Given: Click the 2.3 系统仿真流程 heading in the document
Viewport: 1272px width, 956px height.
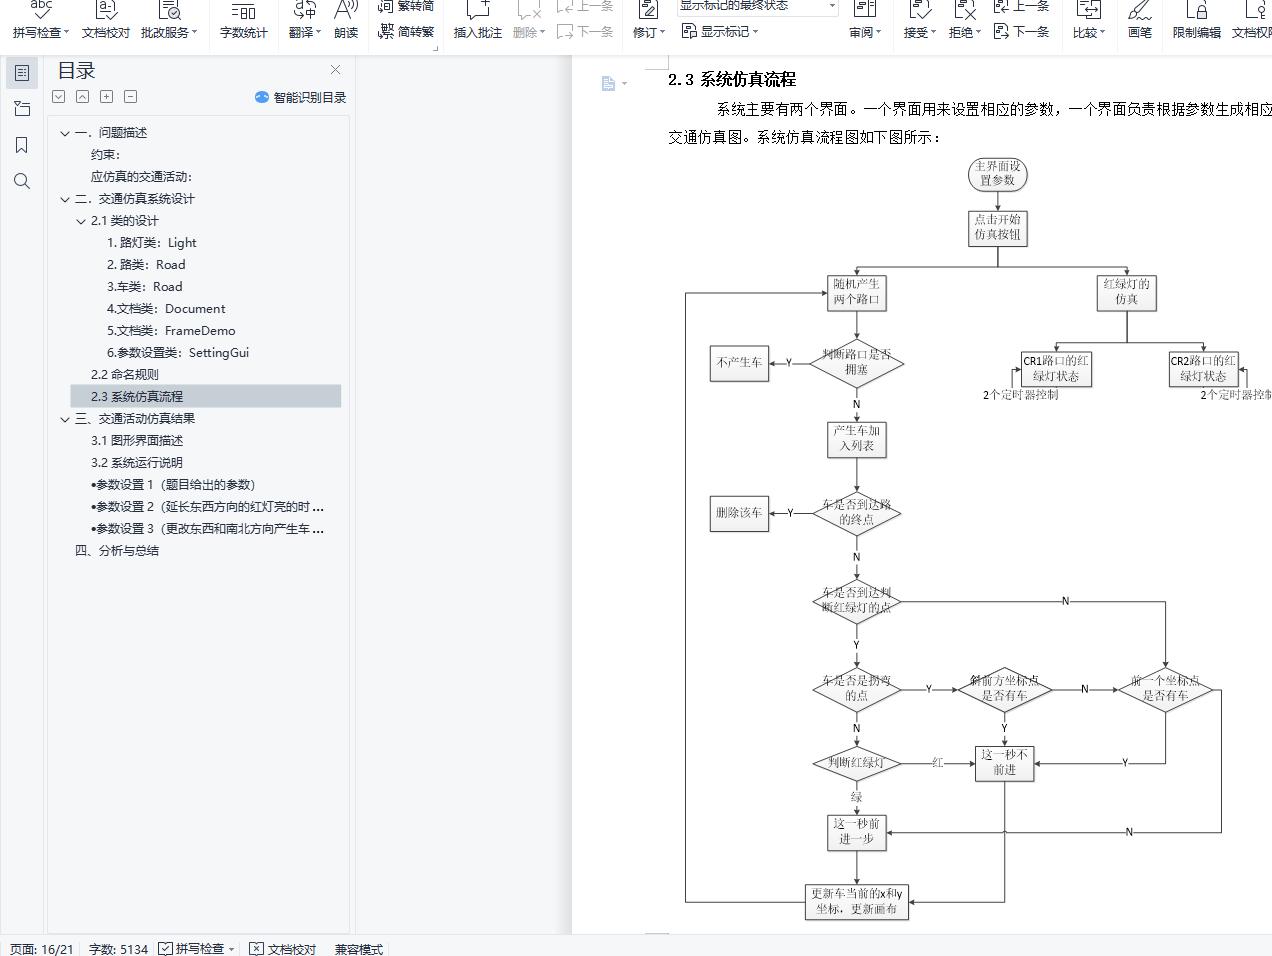Looking at the screenshot, I should coord(732,79).
